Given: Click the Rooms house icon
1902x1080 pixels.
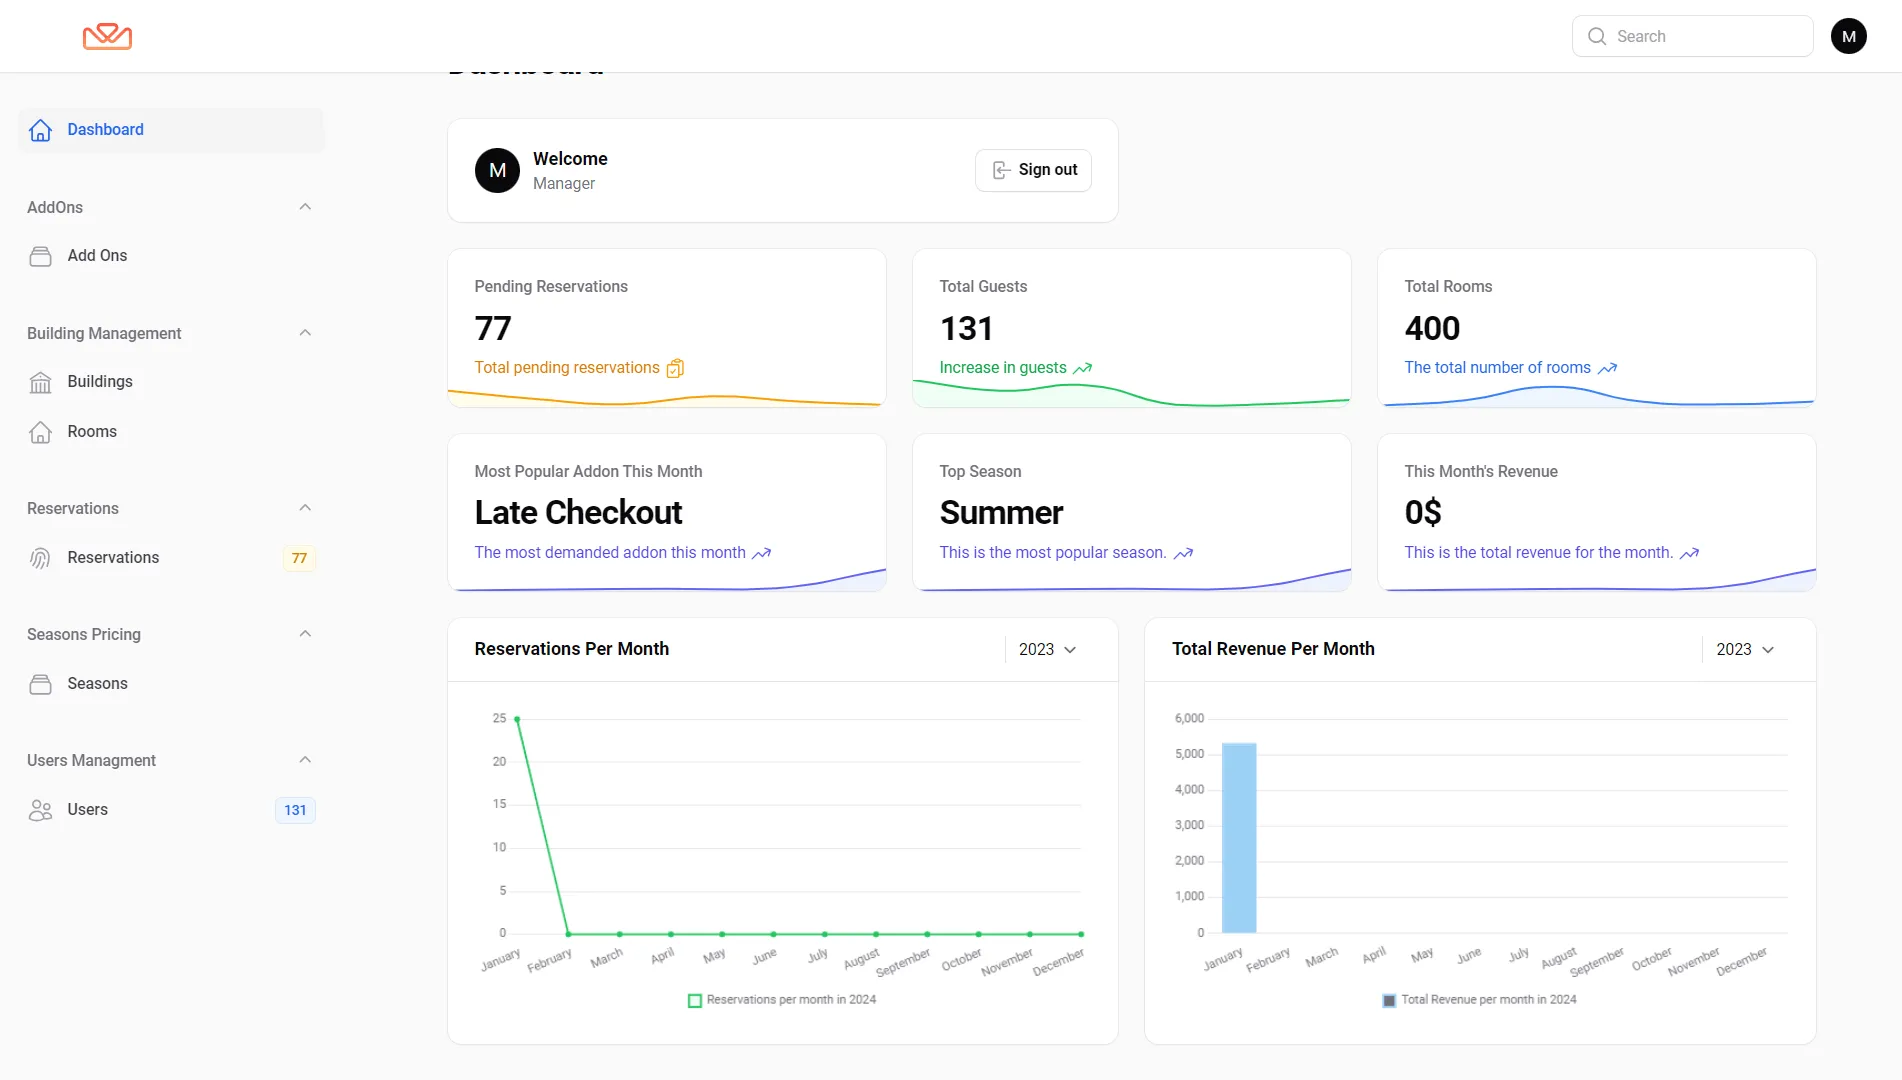Looking at the screenshot, I should [x=40, y=432].
